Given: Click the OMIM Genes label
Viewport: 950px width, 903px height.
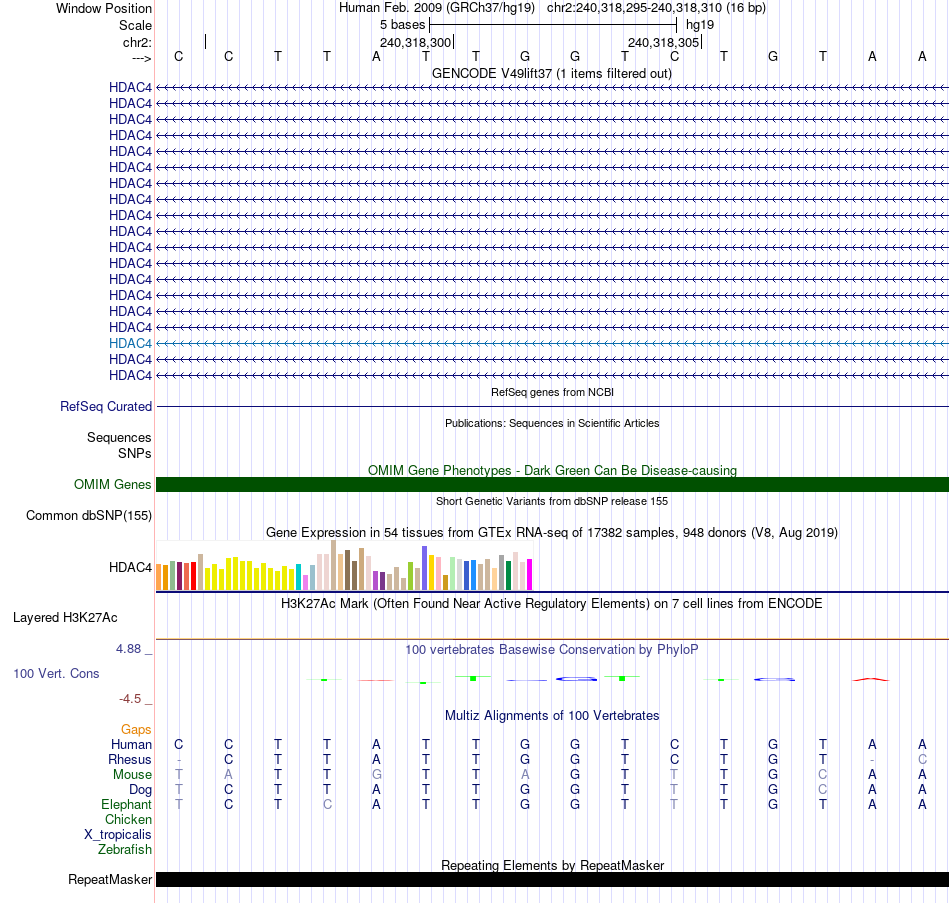Looking at the screenshot, I should pyautogui.click(x=113, y=484).
